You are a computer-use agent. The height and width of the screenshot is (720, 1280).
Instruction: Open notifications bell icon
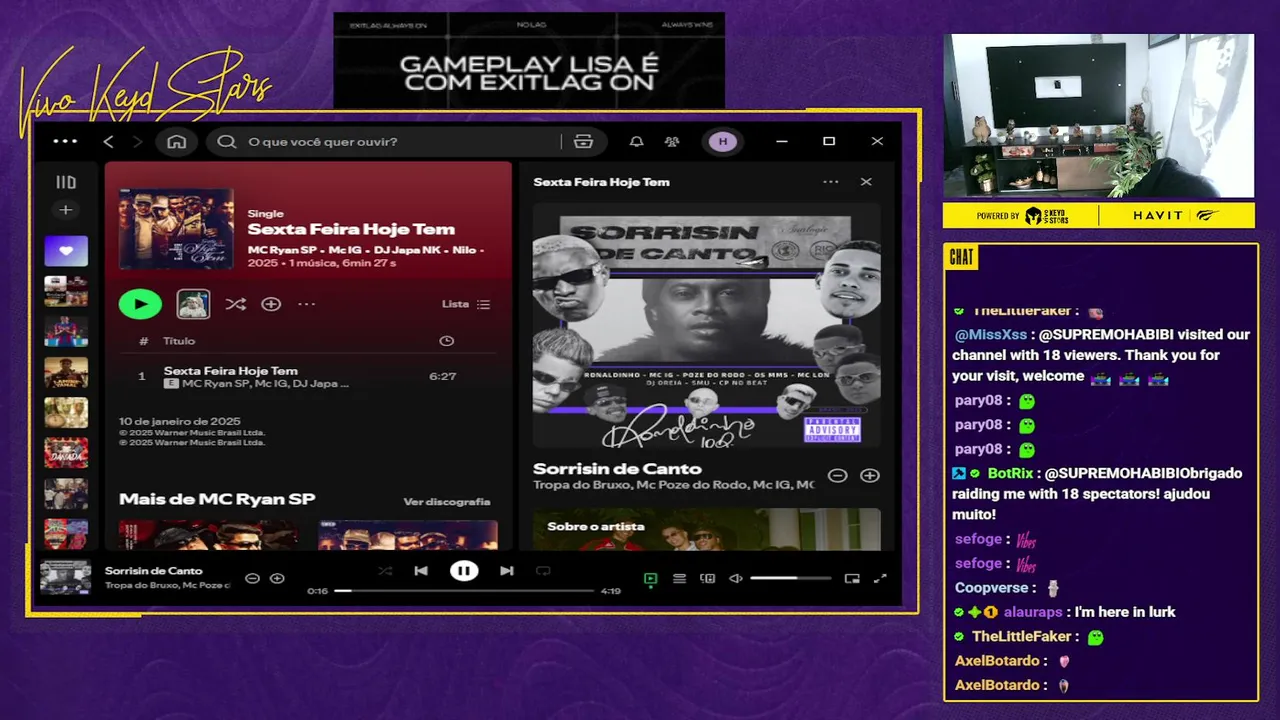click(636, 142)
